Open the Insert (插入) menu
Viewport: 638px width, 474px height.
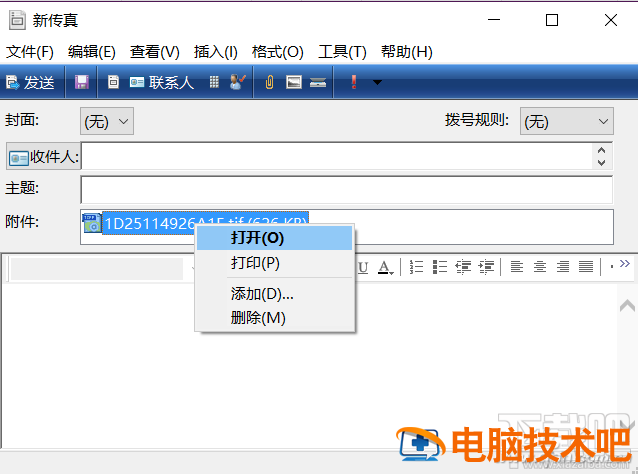point(216,52)
